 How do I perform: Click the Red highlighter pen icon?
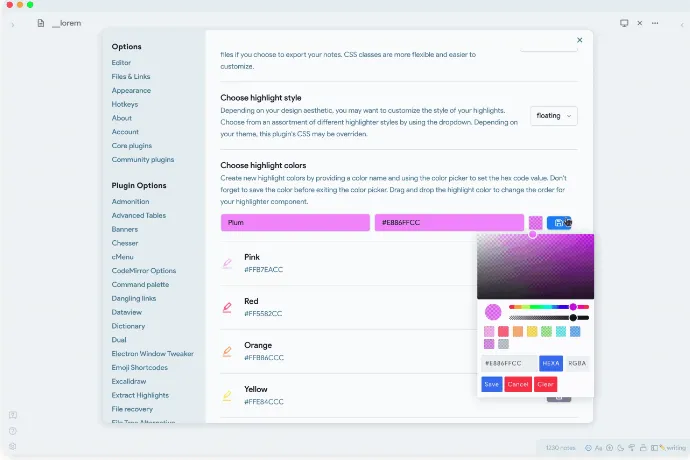pos(227,307)
